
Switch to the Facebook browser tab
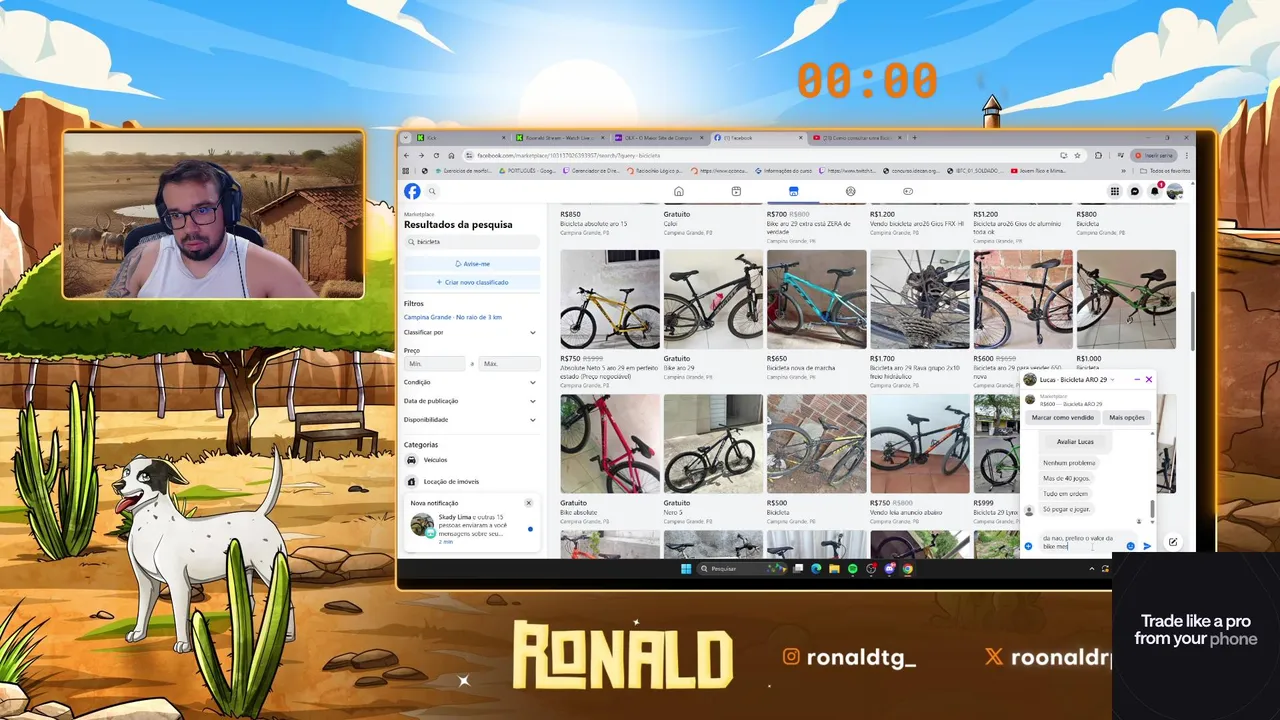757,138
